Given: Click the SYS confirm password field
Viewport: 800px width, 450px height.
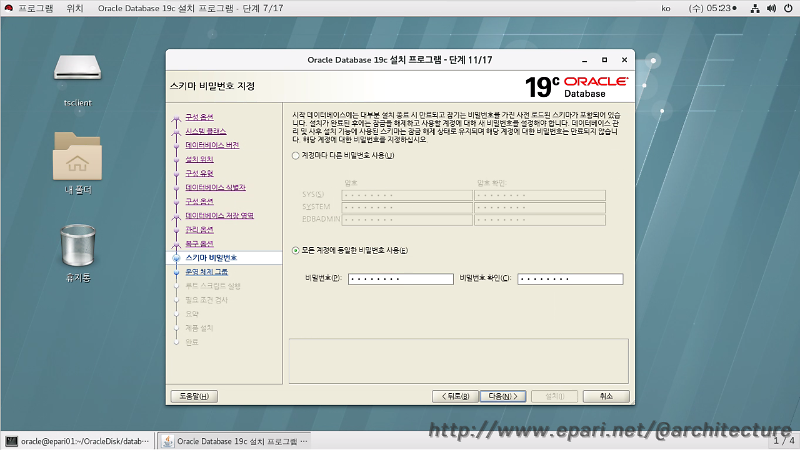Looking at the screenshot, I should coord(540,195).
